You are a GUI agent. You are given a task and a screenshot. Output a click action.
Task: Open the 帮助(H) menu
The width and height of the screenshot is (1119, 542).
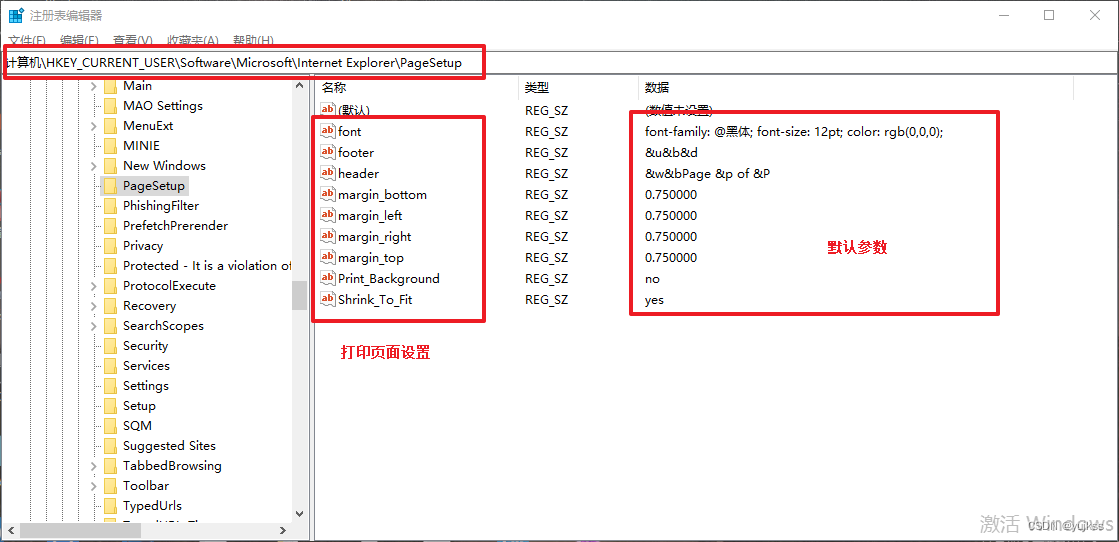[253, 40]
